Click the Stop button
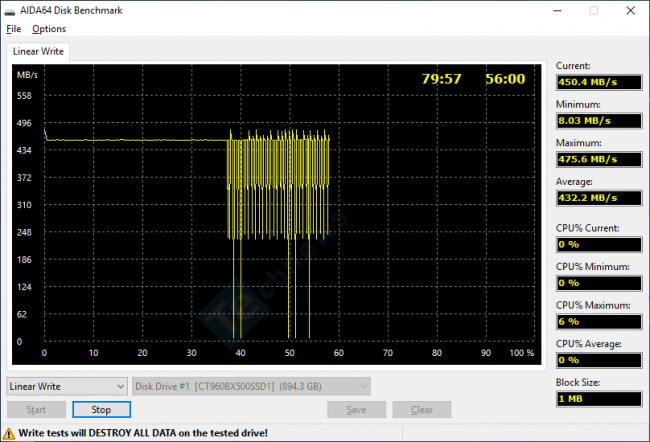The width and height of the screenshot is (650, 442). (x=102, y=410)
